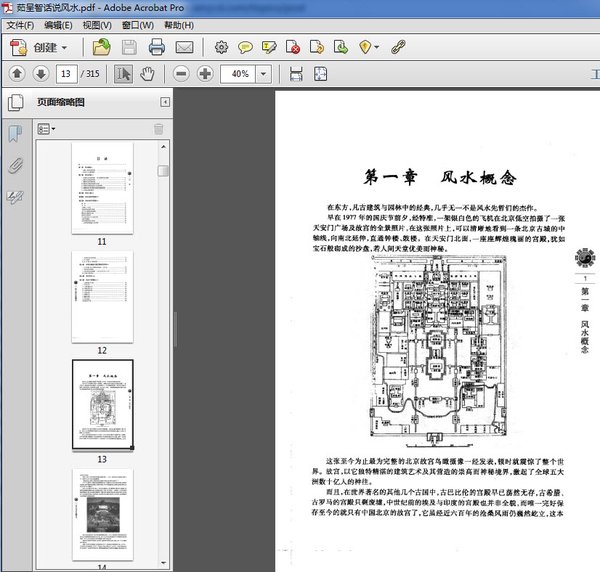Open the settings gear icon
The width and height of the screenshot is (600, 572).
coord(221,47)
